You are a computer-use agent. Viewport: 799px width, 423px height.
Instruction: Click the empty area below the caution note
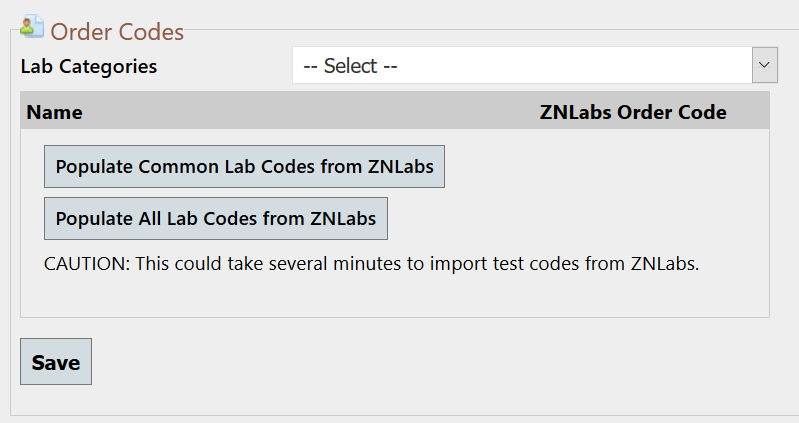tap(395, 297)
